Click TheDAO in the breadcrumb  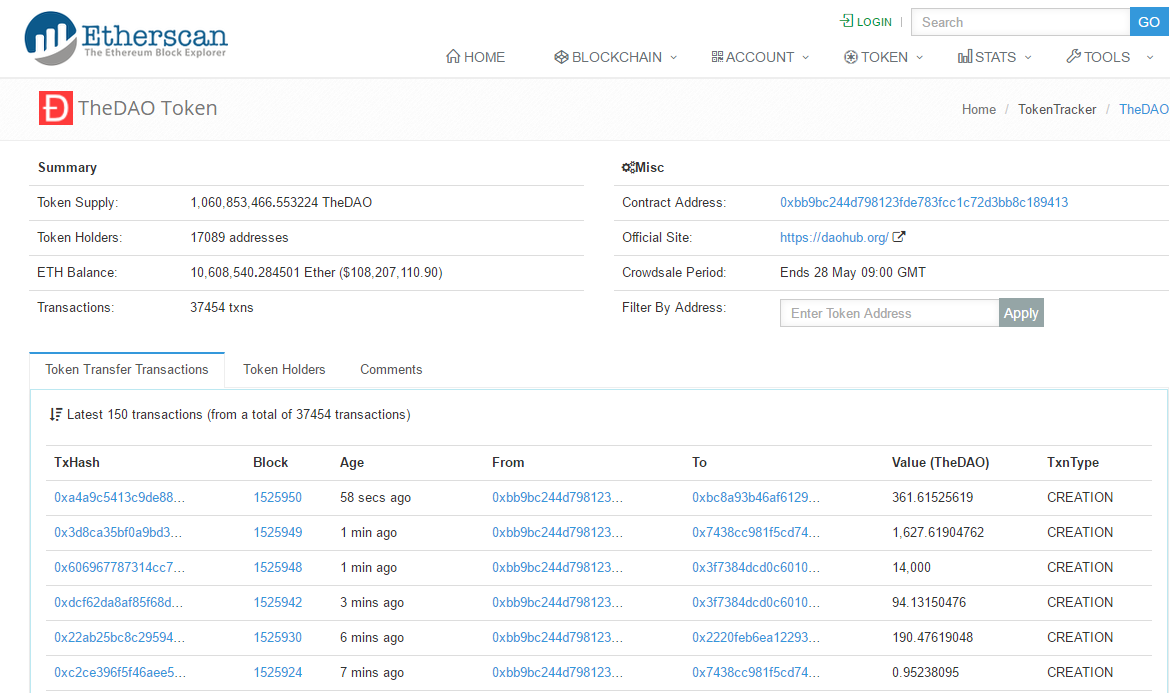(x=1144, y=110)
